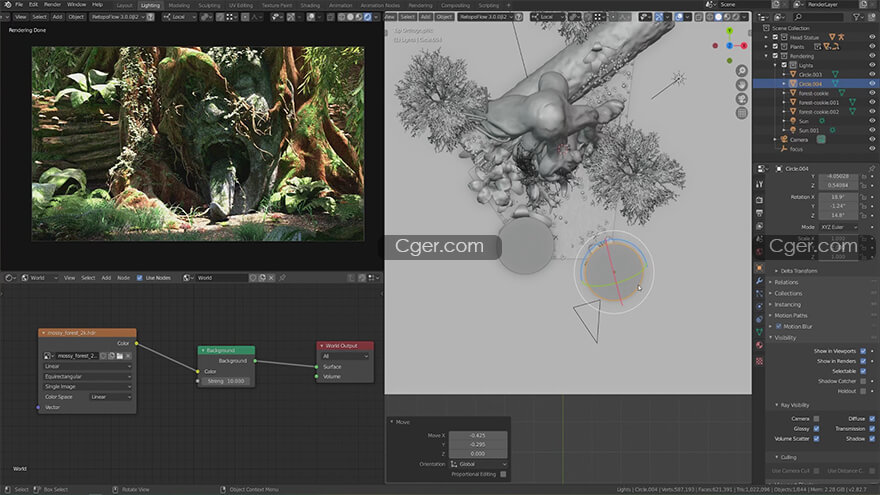
Task: Open outliner filter funnel dropdown
Action: (859, 17)
